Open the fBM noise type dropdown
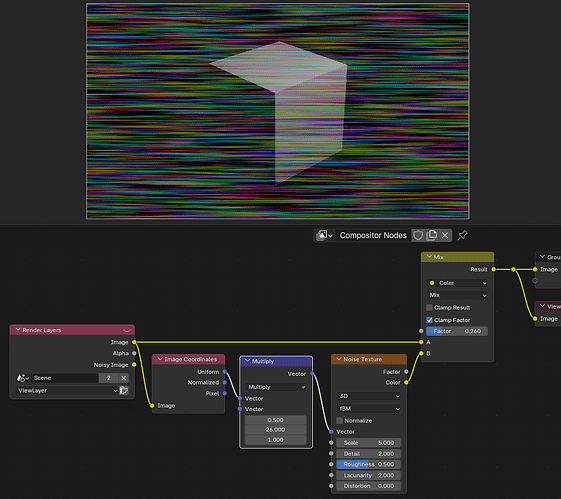This screenshot has height=499, width=561. click(369, 409)
